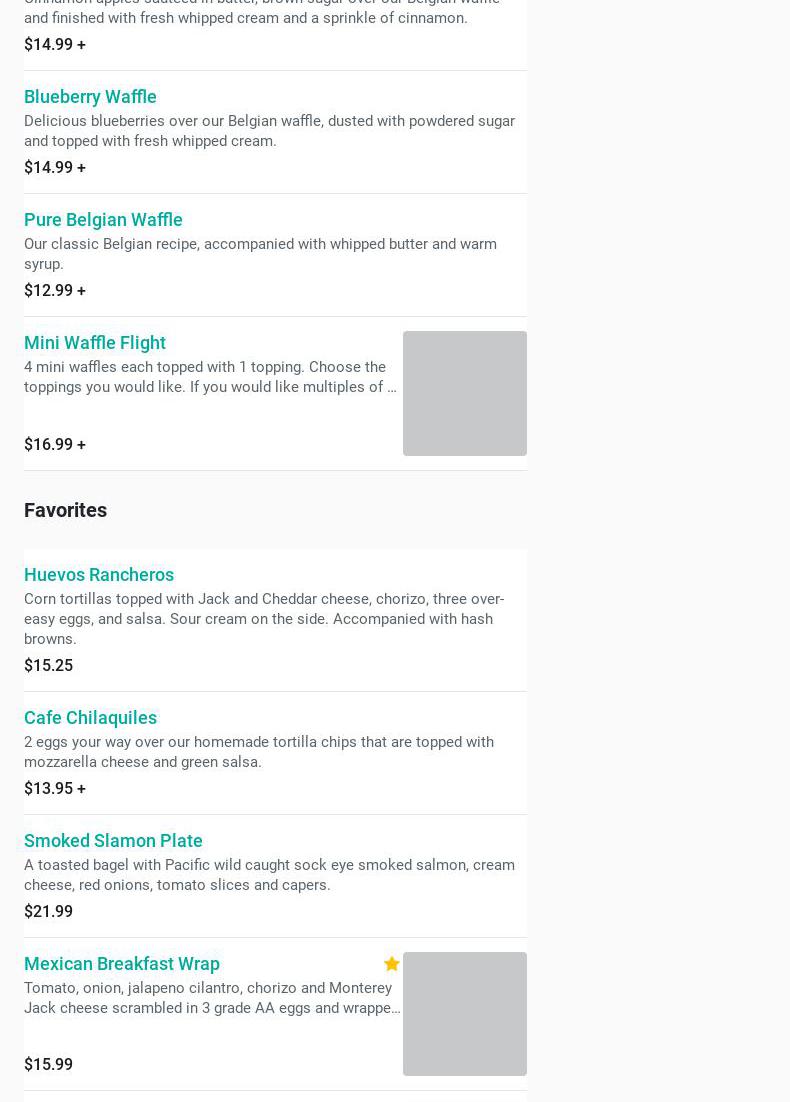This screenshot has width=790, height=1102.
Task: Click the $15.99 Mexican Breakfast Wrap price
Action: pos(48,1064)
